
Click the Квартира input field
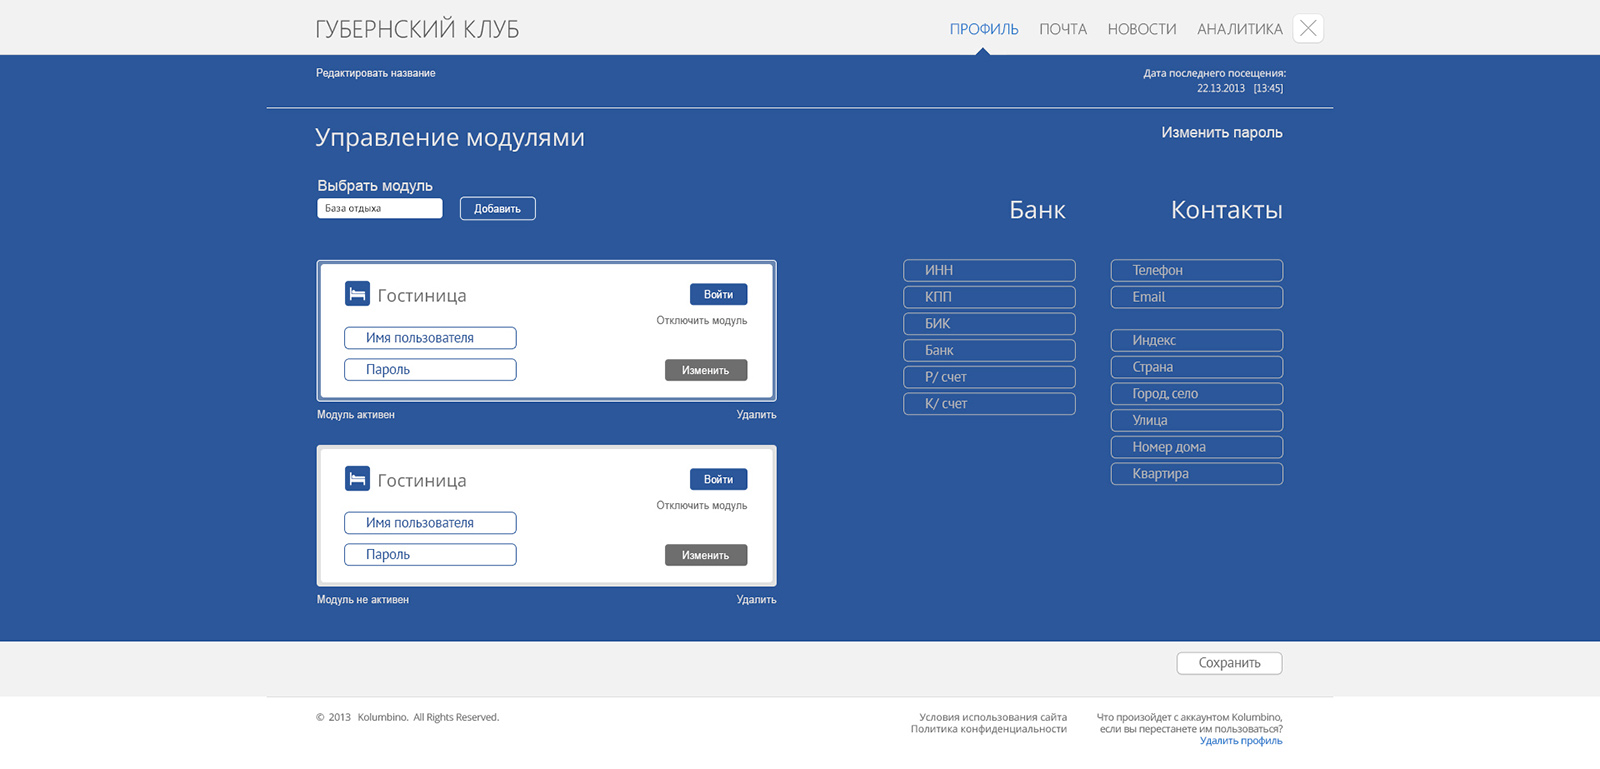coord(1197,474)
